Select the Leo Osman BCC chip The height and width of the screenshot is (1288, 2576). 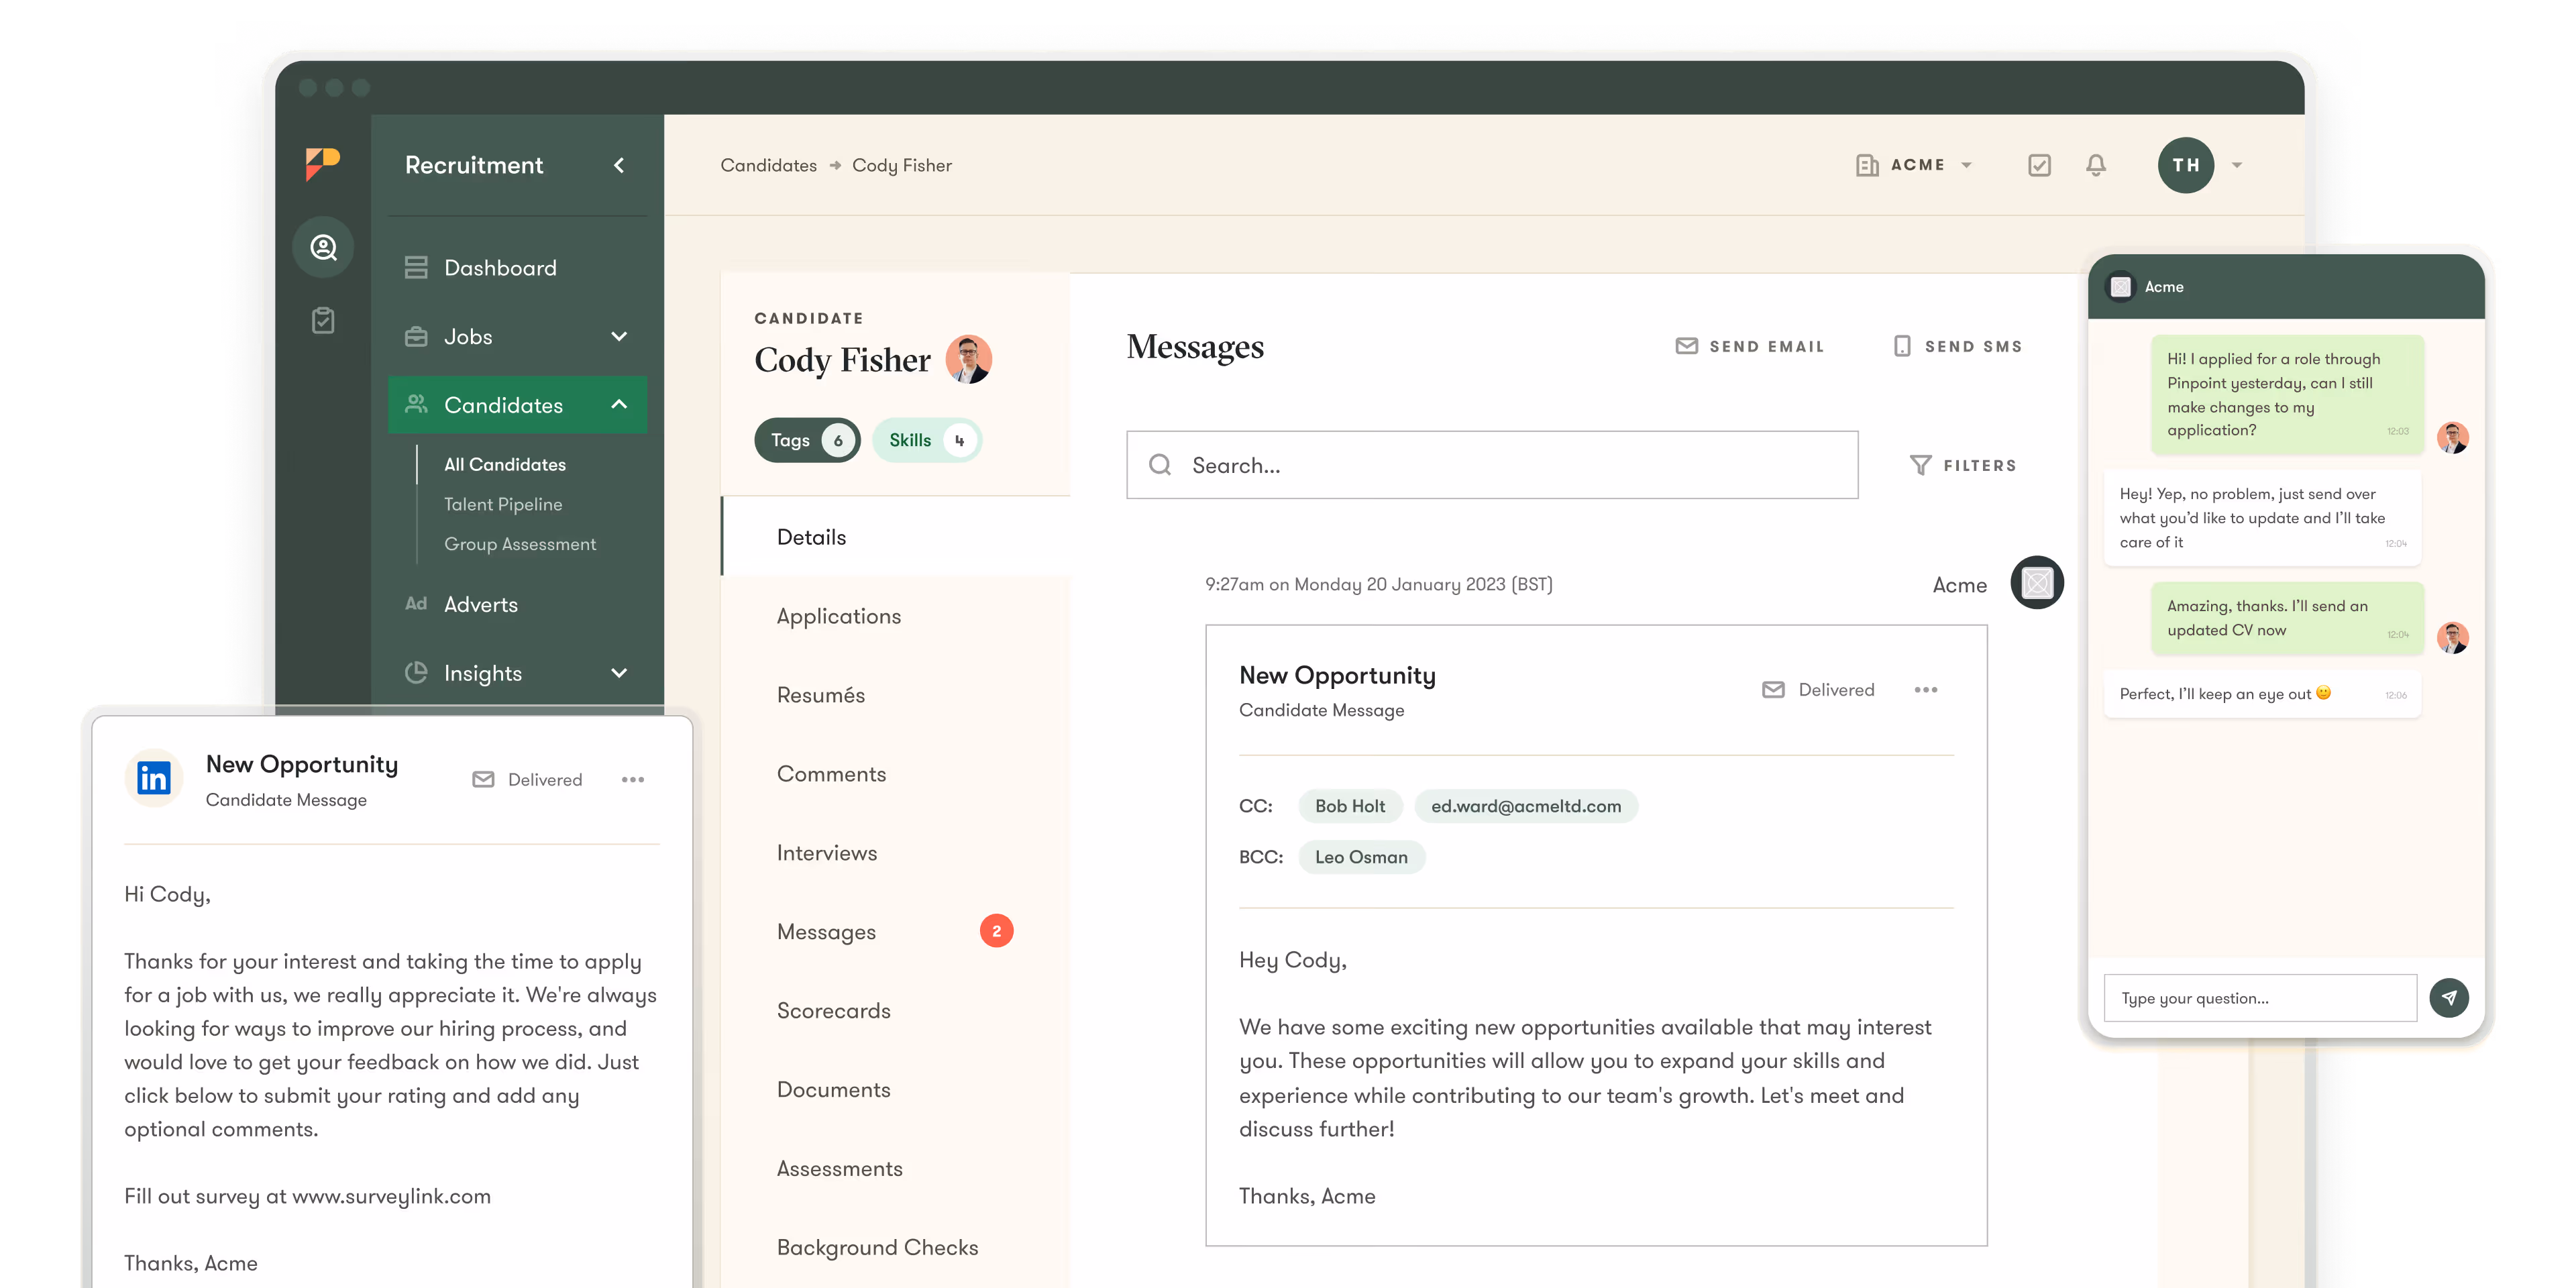1361,857
